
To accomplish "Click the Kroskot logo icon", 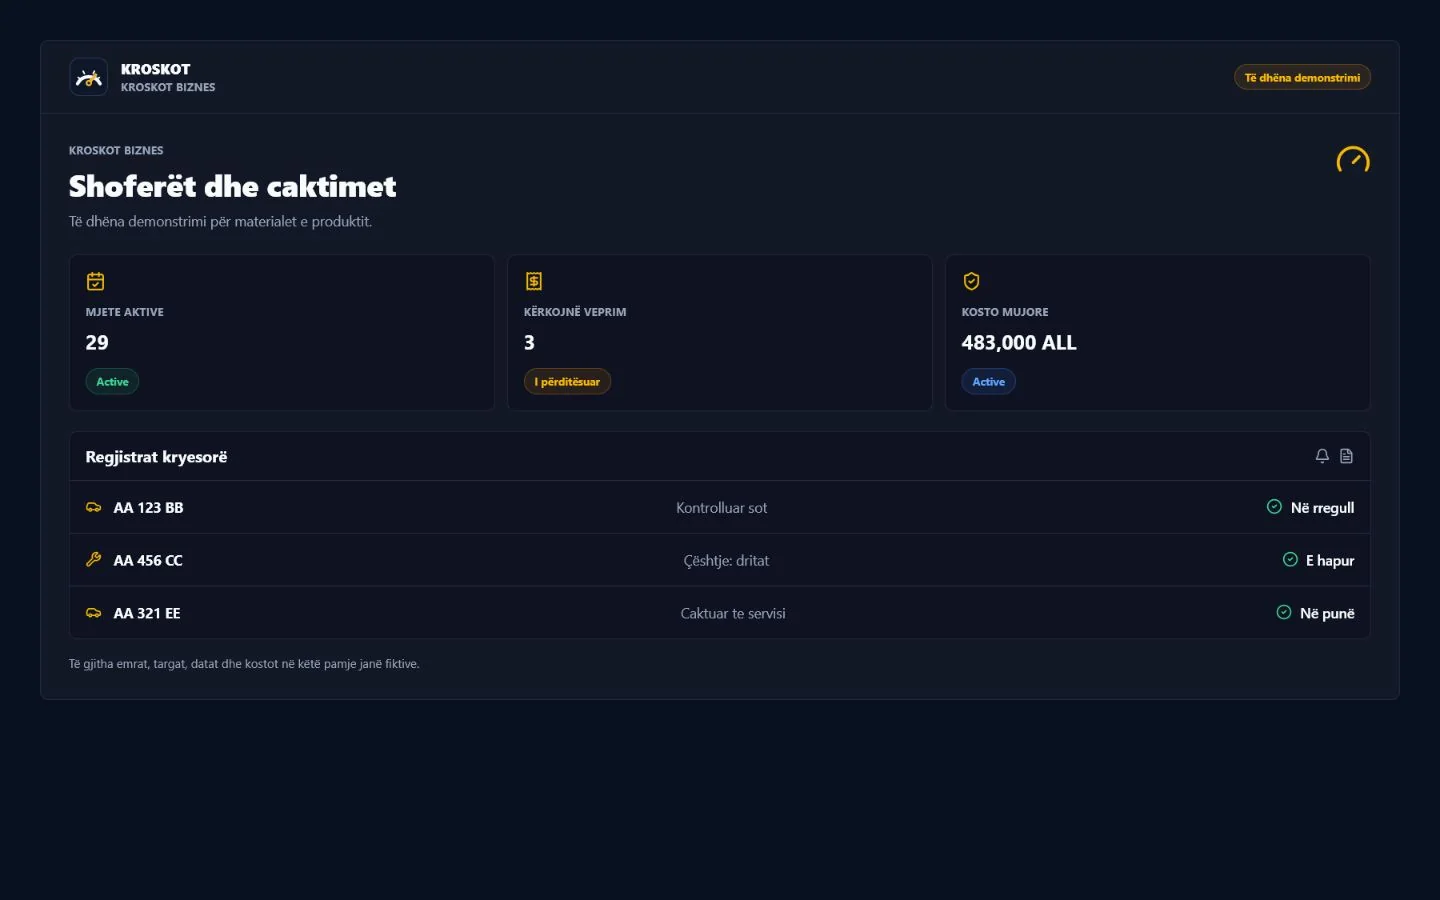I will 88,77.
